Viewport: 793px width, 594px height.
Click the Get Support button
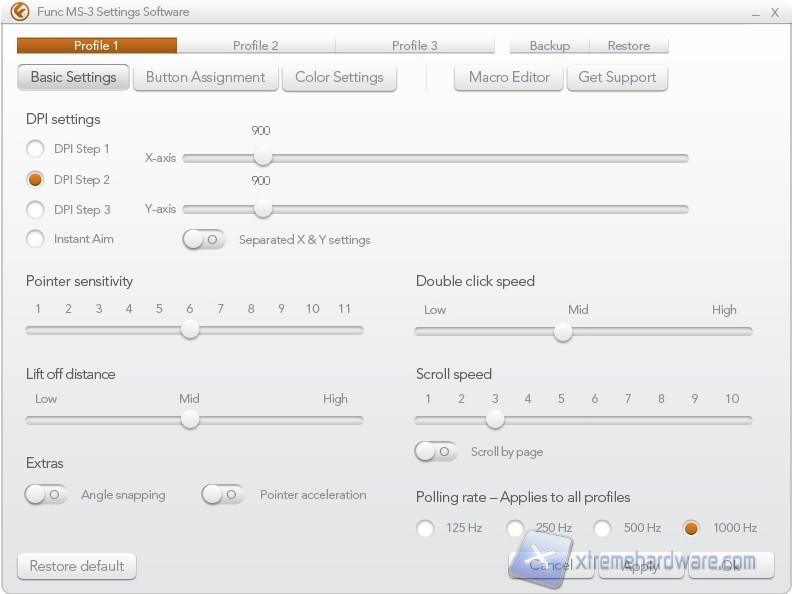click(x=617, y=77)
